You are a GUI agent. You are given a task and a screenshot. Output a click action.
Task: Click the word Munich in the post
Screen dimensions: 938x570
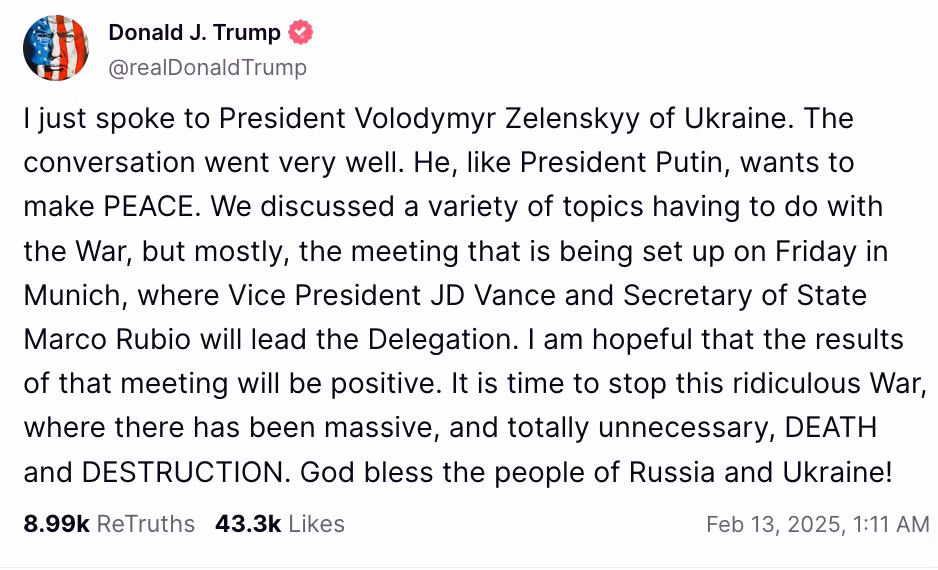[x=74, y=295]
